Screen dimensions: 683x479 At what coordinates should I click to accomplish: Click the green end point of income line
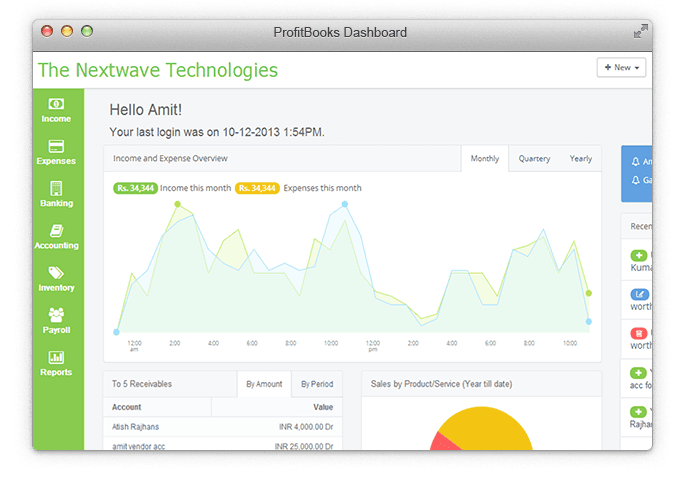[x=588, y=293]
